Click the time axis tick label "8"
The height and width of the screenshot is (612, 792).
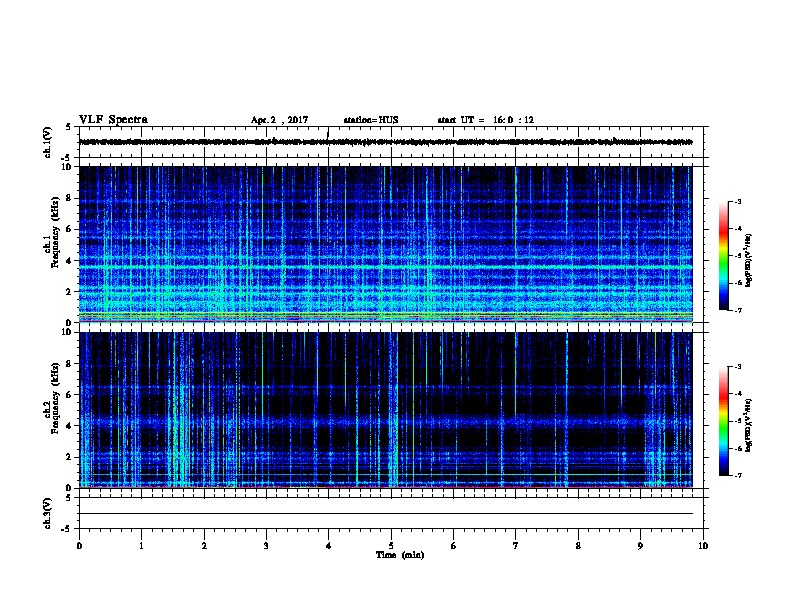[578, 545]
